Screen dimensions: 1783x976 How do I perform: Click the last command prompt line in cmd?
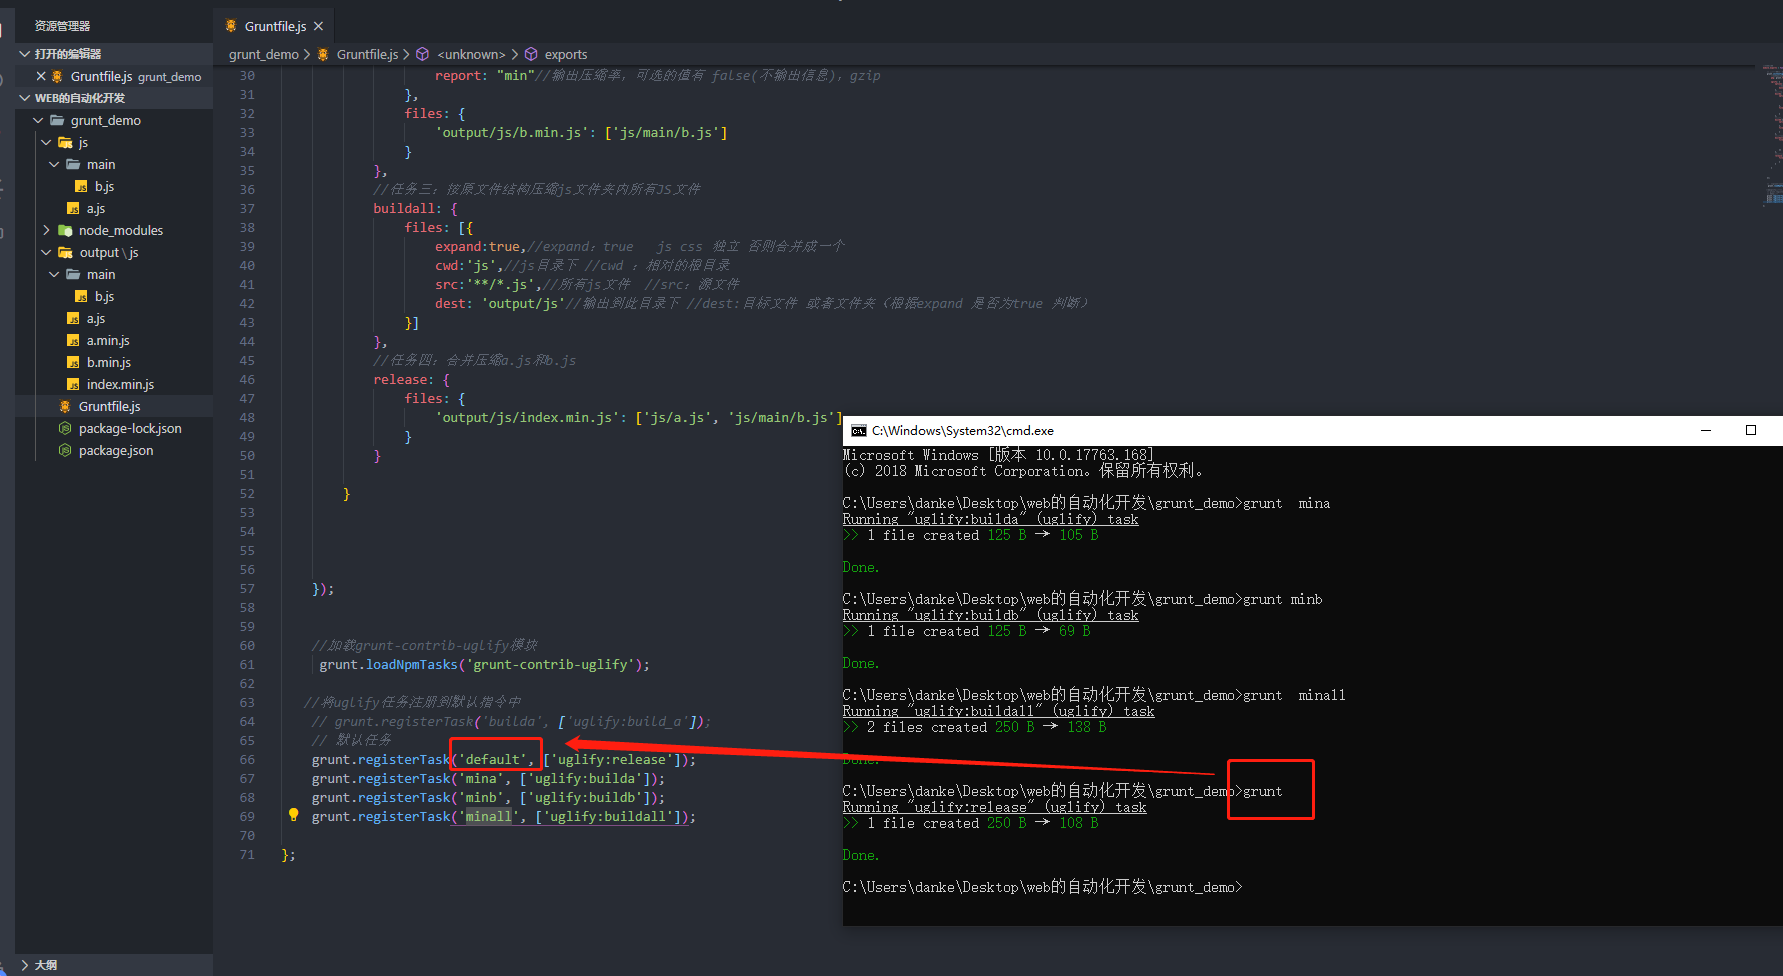[1042, 888]
